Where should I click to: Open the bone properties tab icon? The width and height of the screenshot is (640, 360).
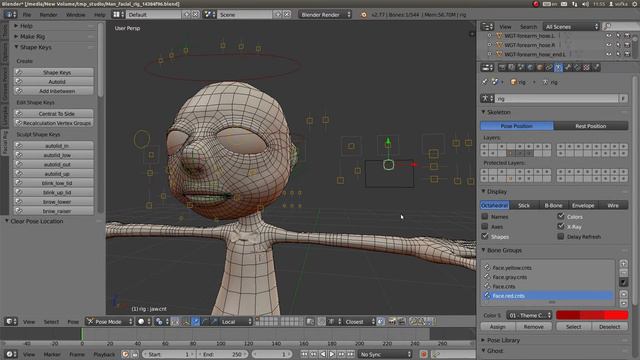pyautogui.click(x=568, y=68)
